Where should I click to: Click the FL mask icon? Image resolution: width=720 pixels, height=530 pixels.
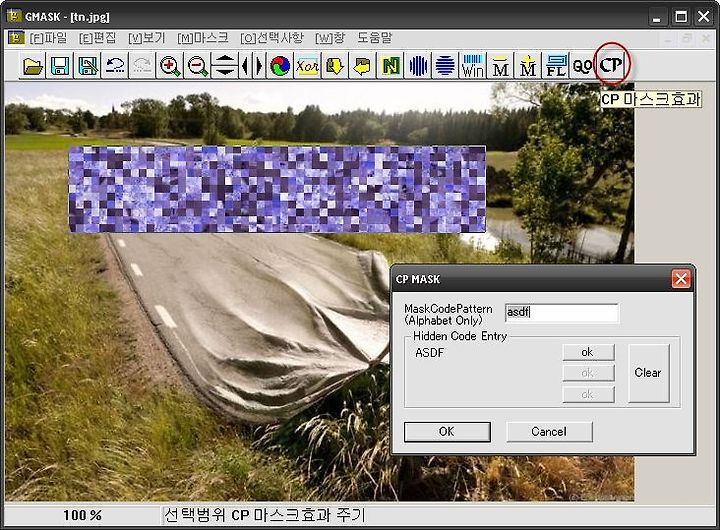tap(556, 66)
